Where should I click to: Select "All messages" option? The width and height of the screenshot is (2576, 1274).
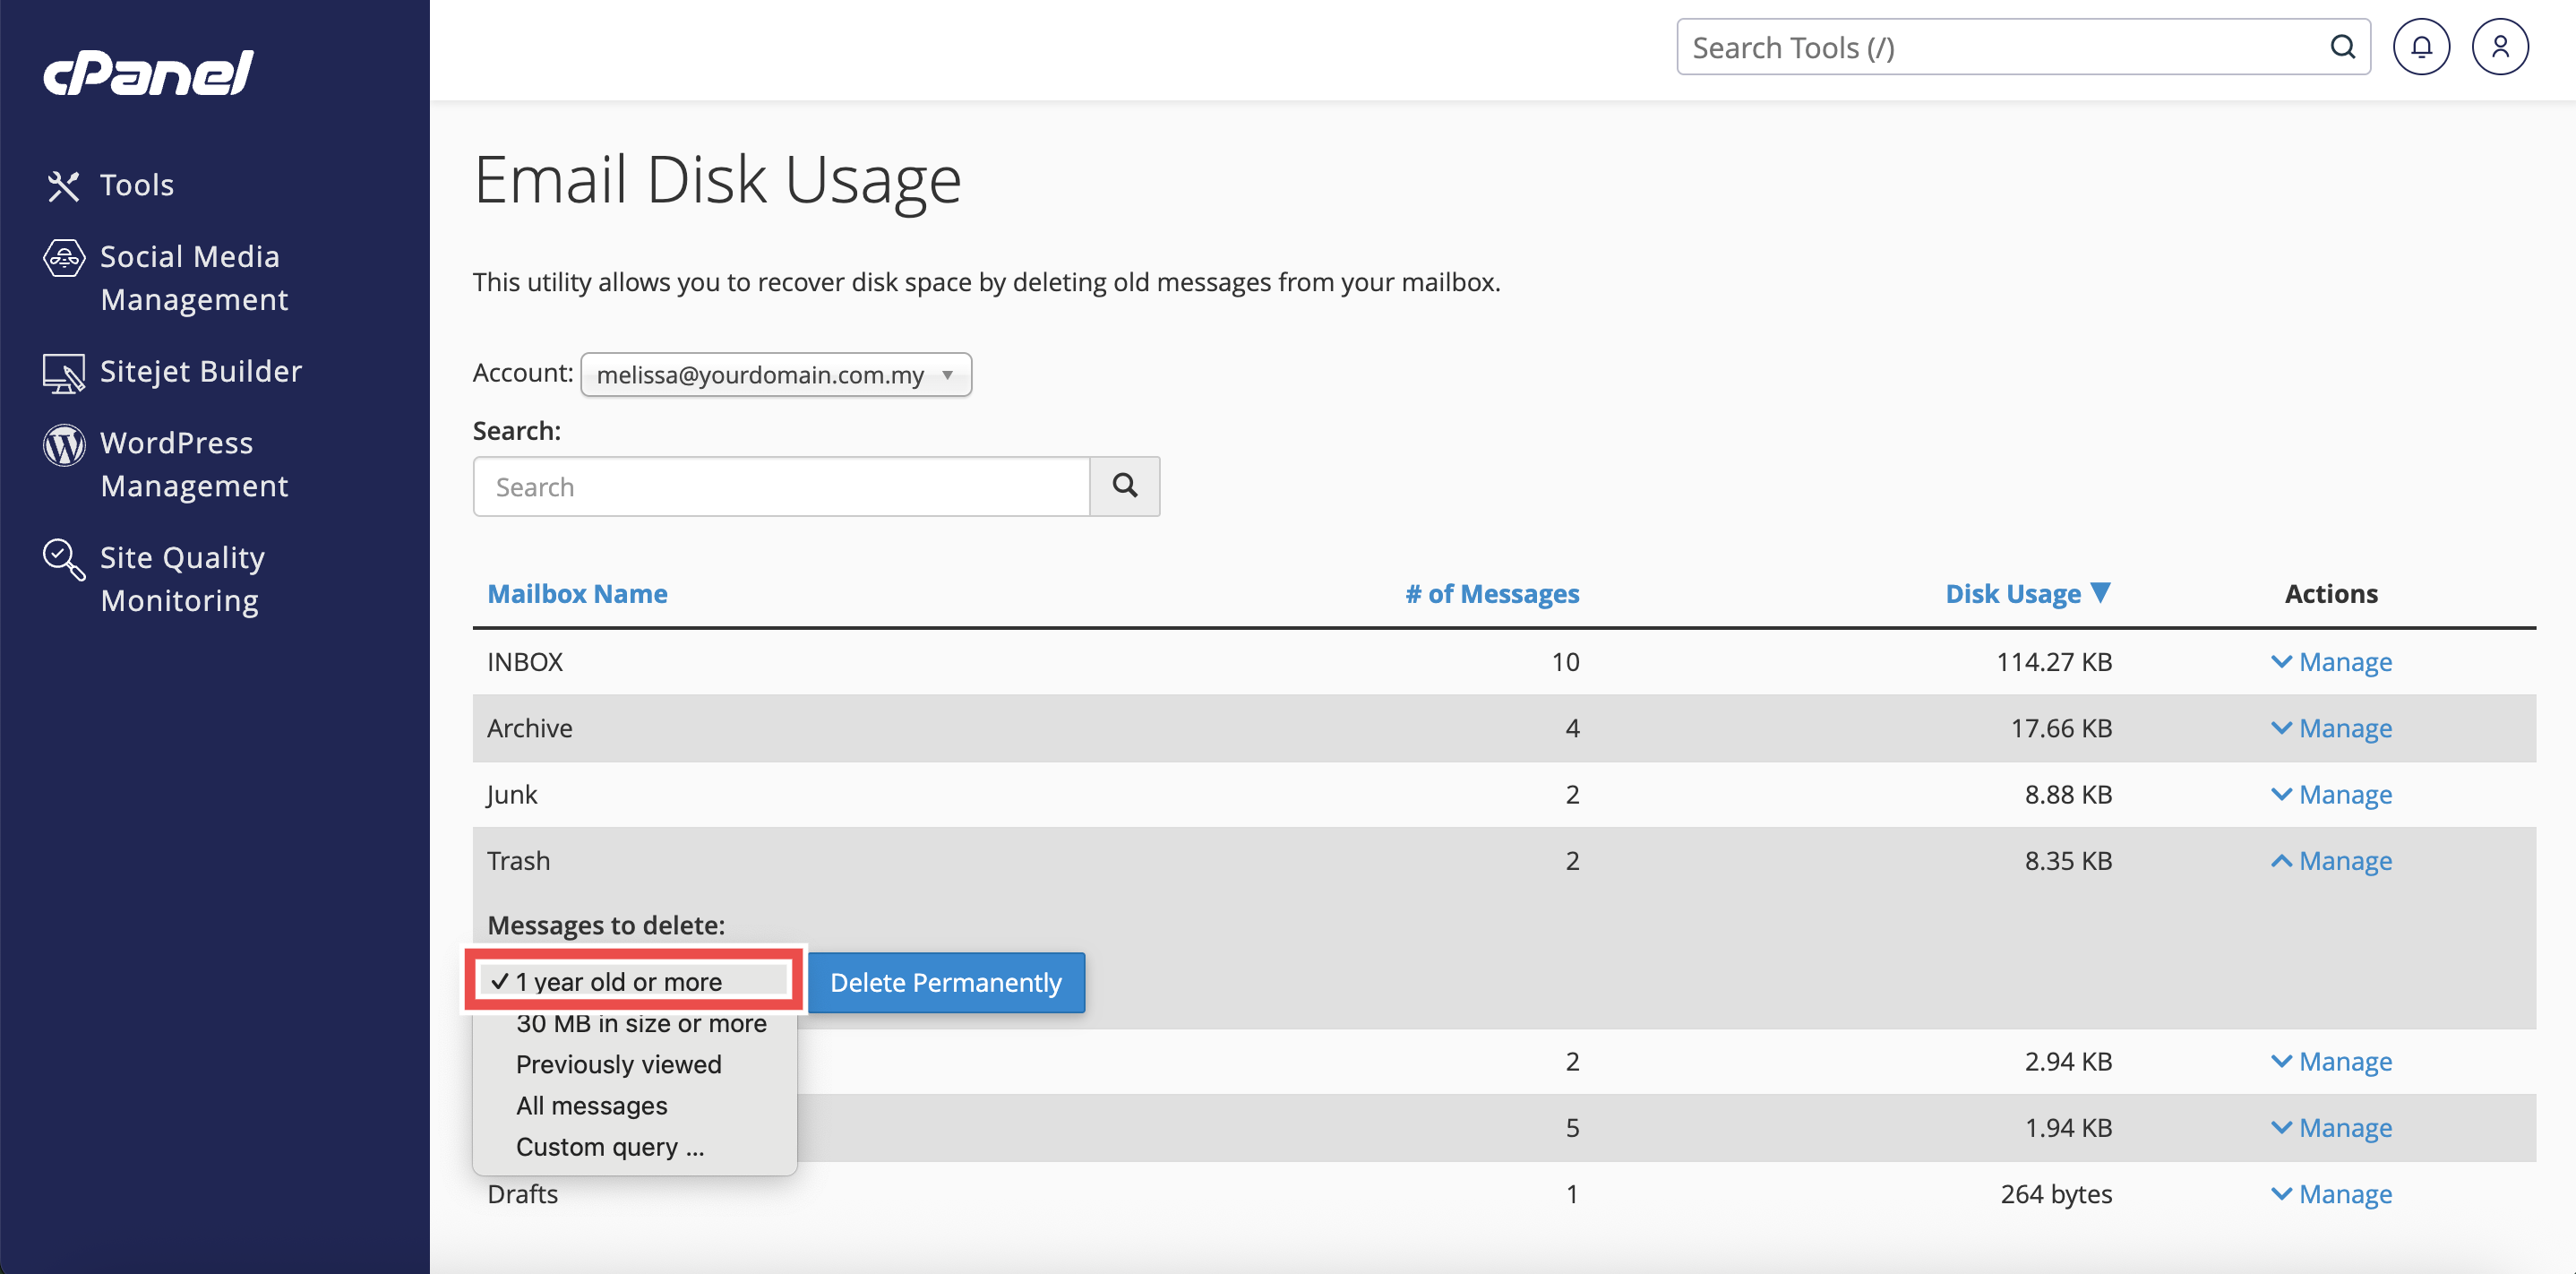[x=591, y=1106]
